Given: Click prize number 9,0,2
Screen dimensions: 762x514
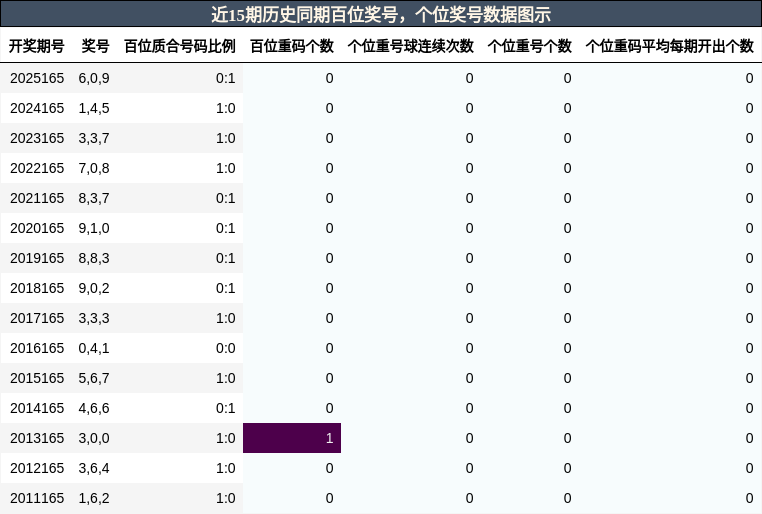Looking at the screenshot, I should [x=94, y=289].
